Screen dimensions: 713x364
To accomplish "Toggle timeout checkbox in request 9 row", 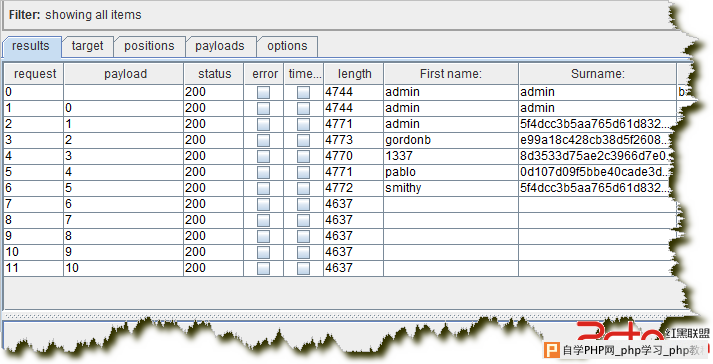I will tap(303, 236).
